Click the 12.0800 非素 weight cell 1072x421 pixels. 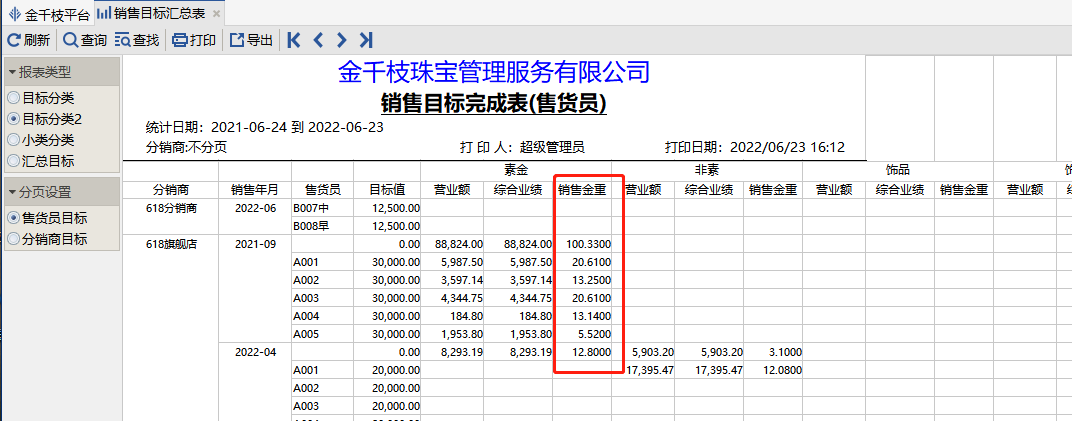[x=773, y=370]
